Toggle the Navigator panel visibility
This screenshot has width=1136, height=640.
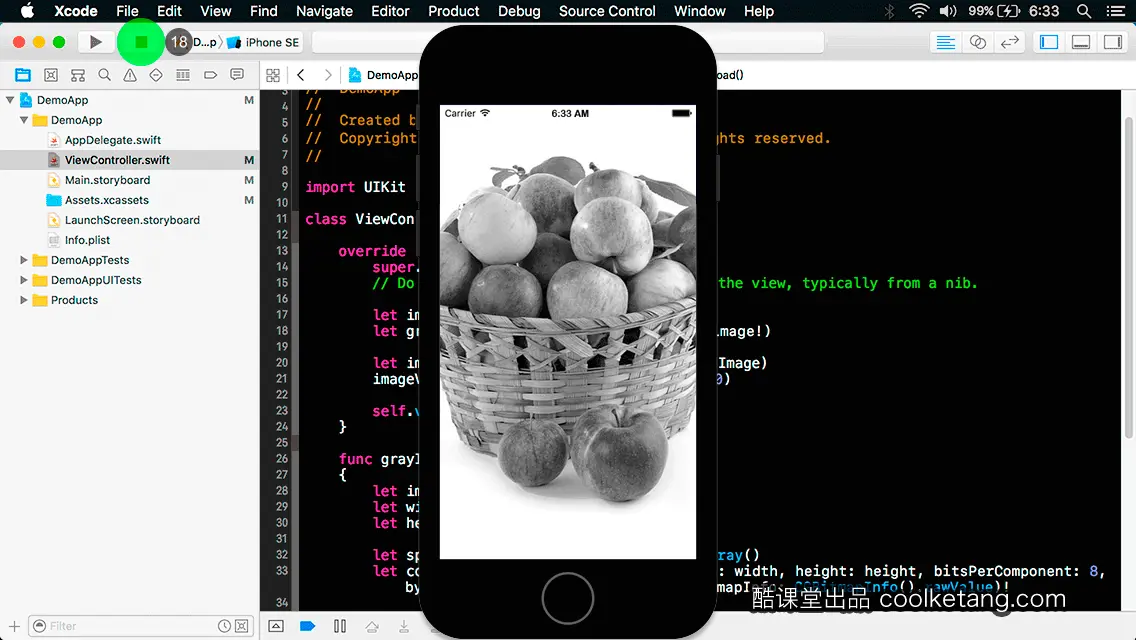click(x=1048, y=42)
